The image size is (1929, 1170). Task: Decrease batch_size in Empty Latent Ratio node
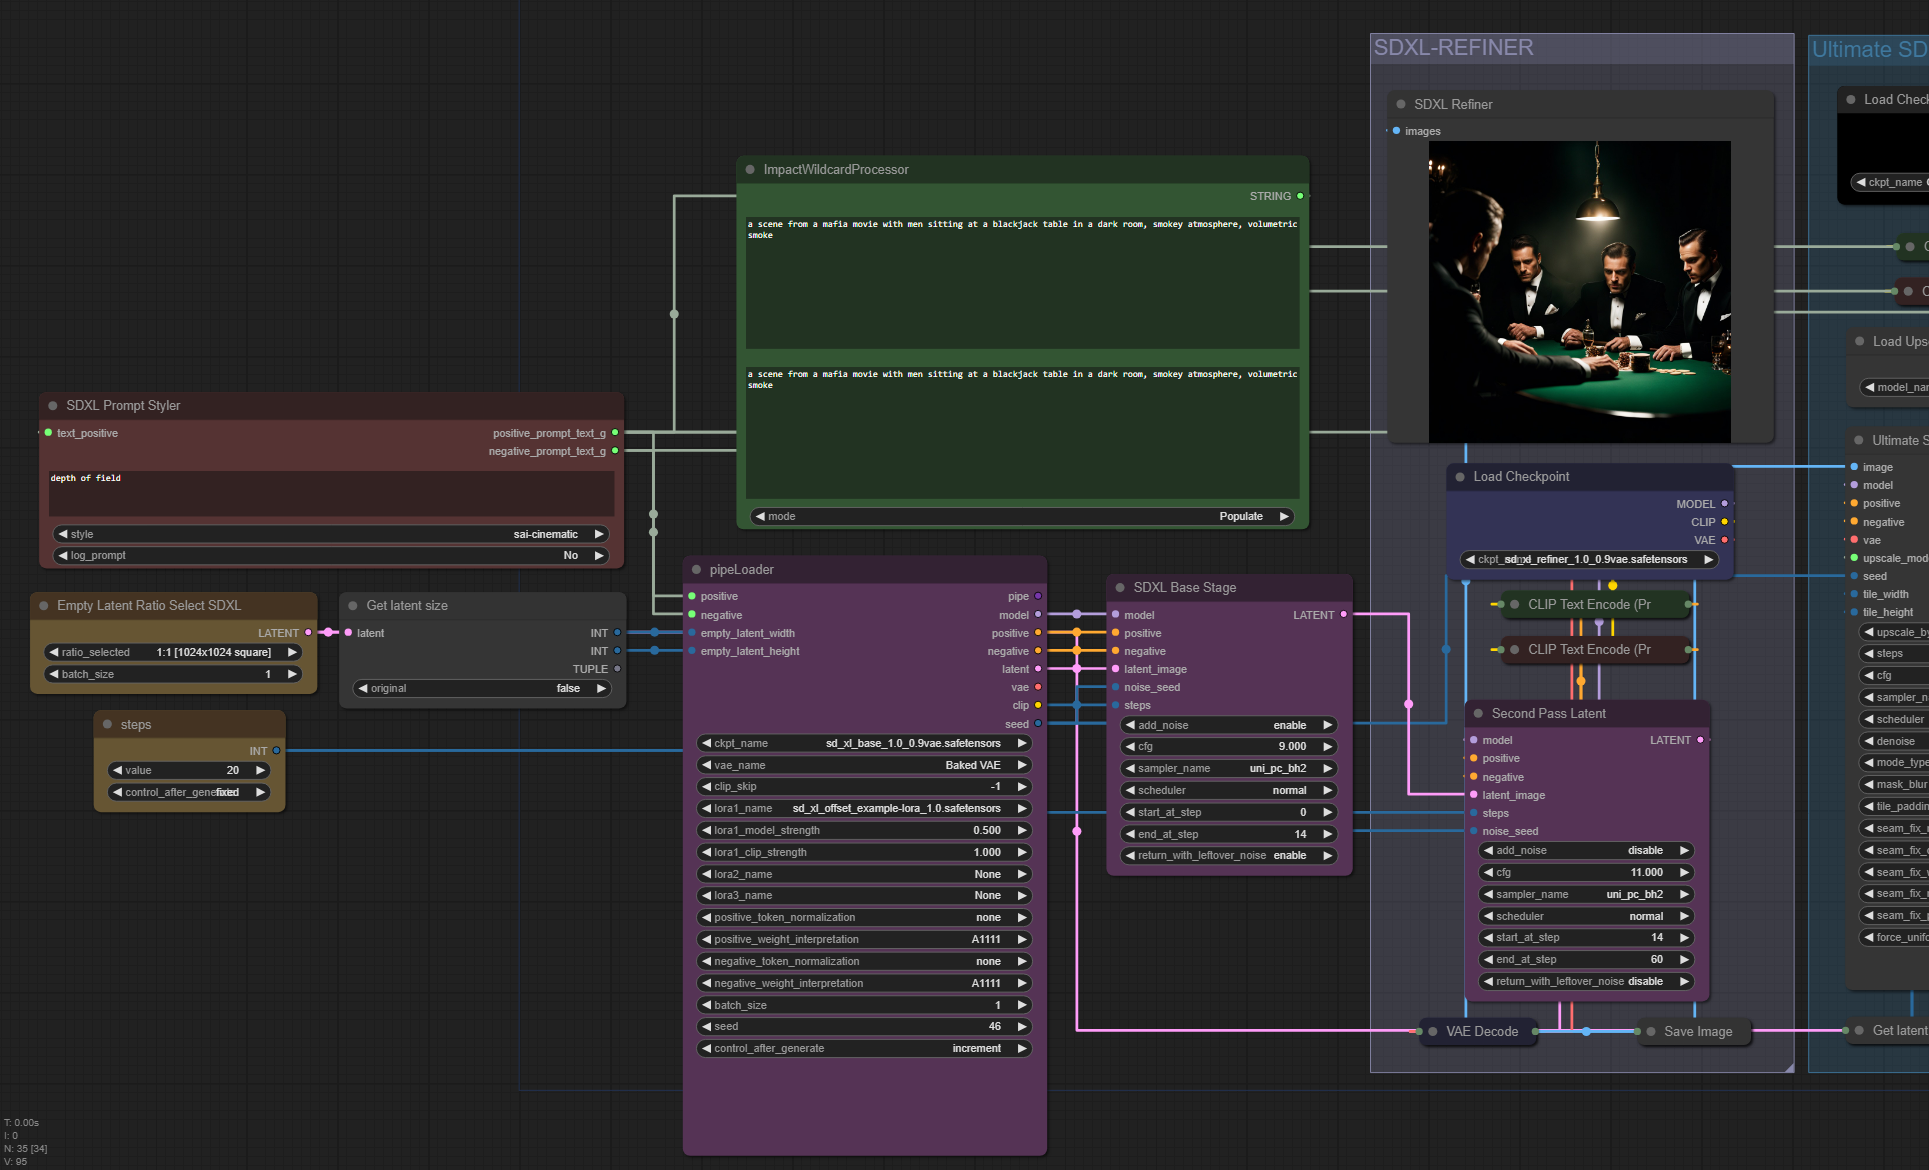coord(54,674)
